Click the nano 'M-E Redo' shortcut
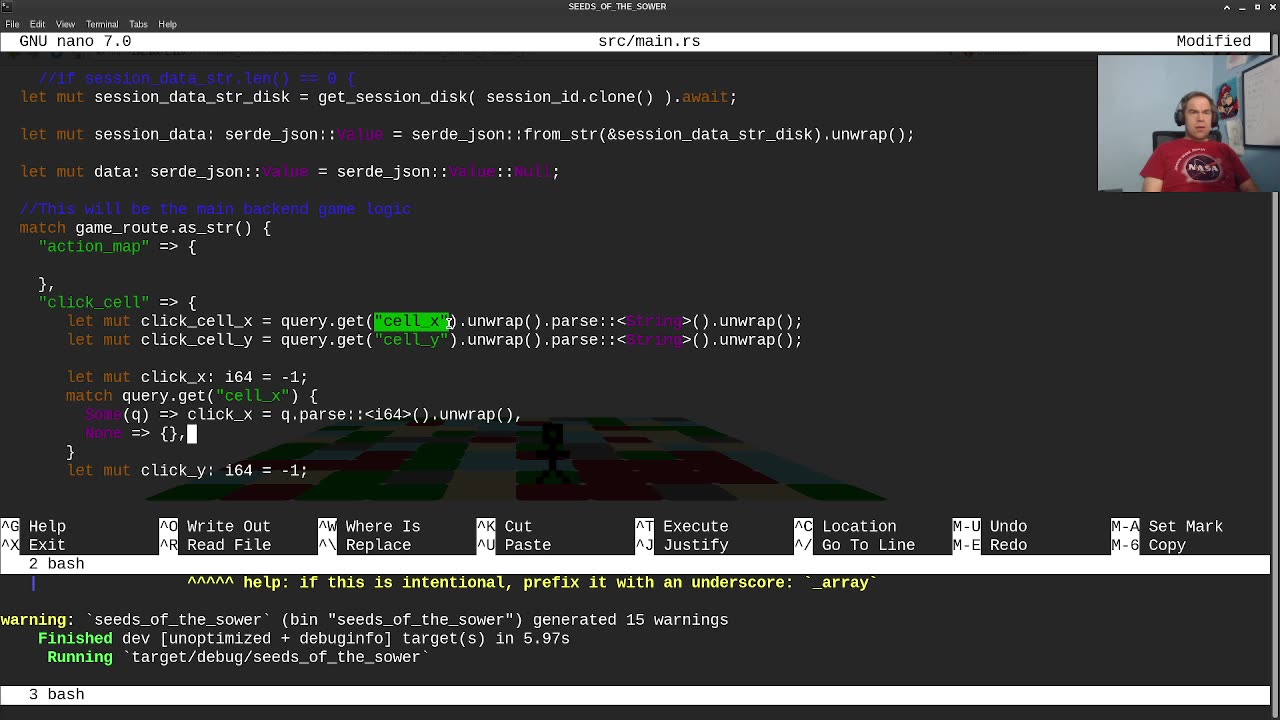The width and height of the screenshot is (1280, 720). click(990, 545)
